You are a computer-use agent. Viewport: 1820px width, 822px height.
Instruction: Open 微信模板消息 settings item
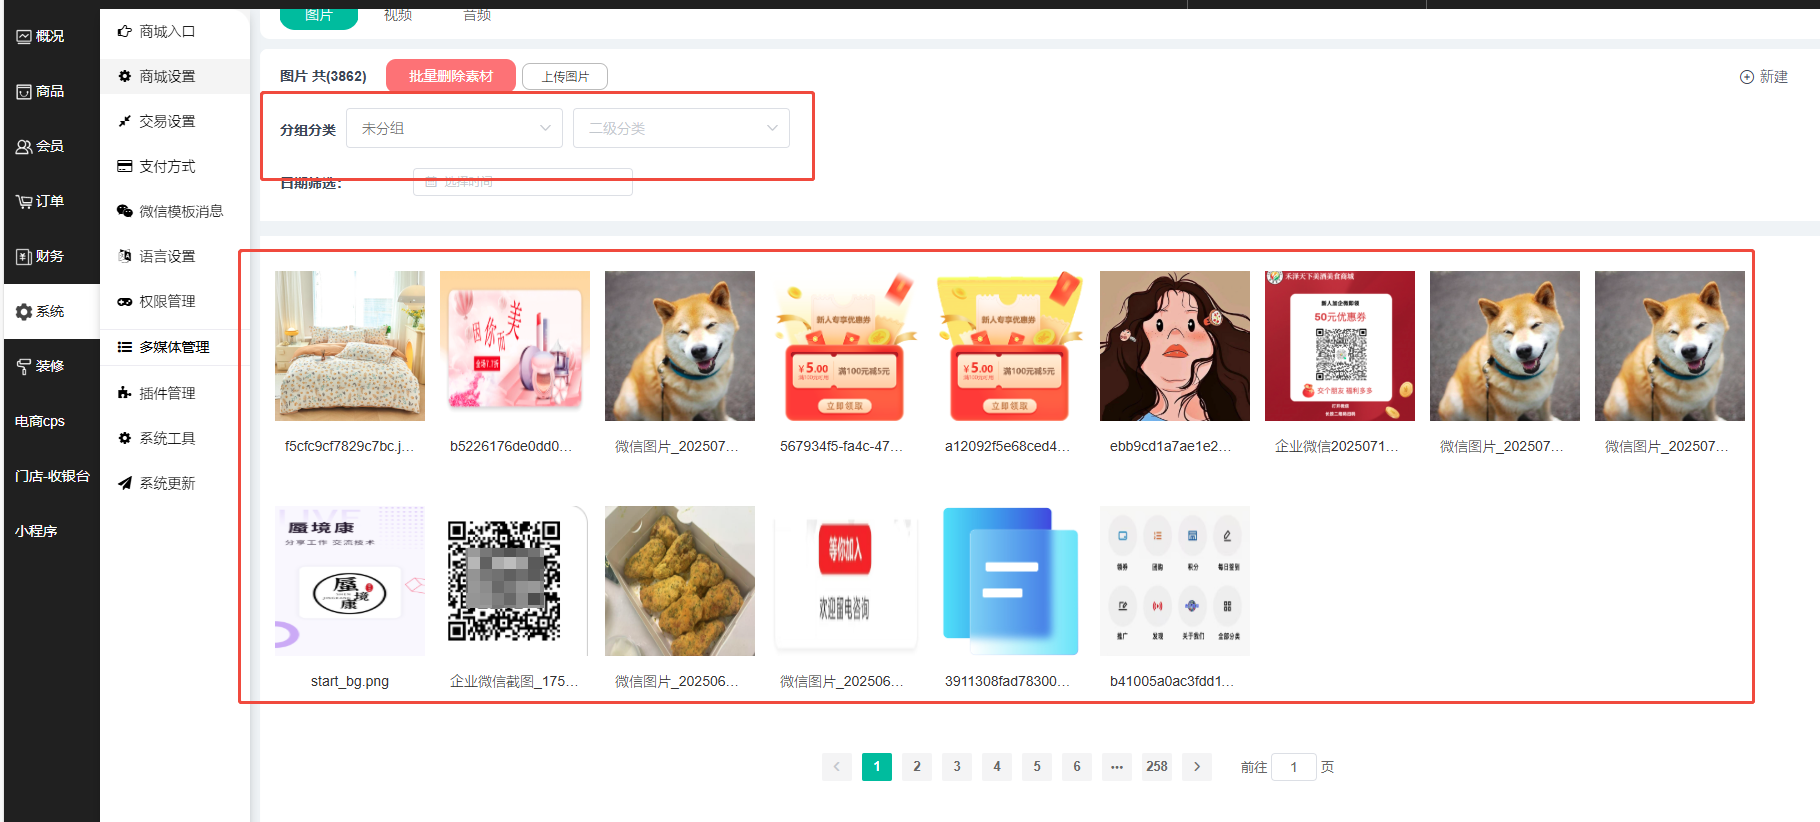[x=180, y=211]
